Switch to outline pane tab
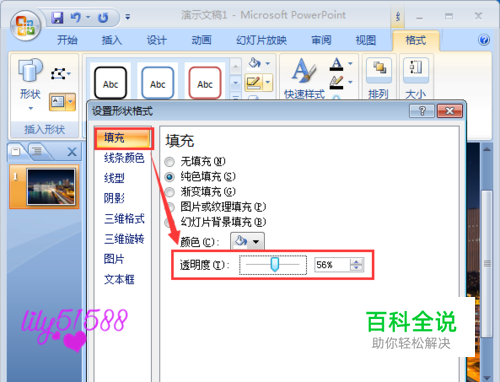 (37, 152)
